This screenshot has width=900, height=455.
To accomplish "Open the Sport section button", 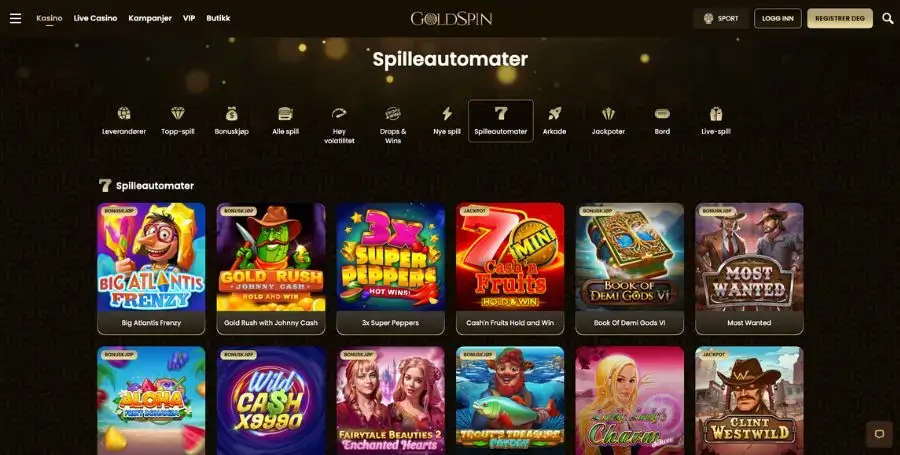I will (721, 18).
